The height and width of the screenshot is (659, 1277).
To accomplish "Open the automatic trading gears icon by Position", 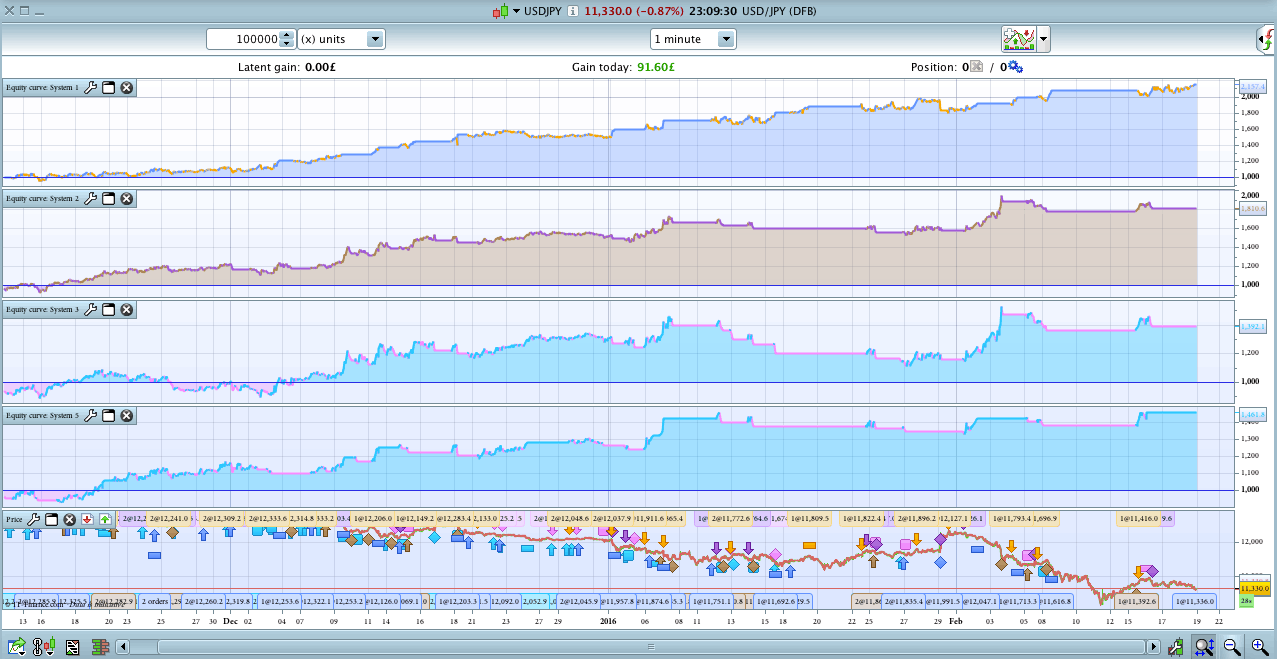I will (1015, 67).
